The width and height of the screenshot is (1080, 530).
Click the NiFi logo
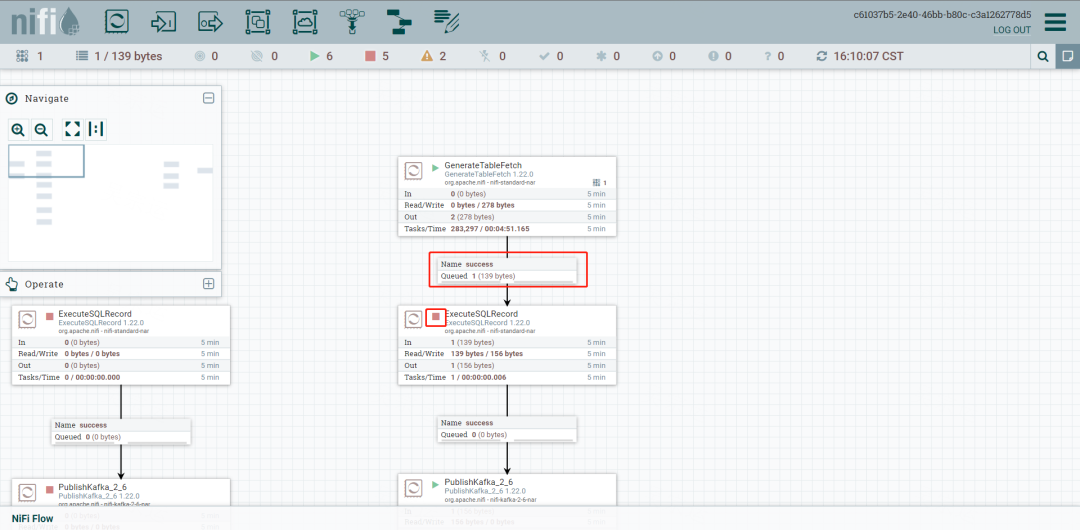click(45, 22)
